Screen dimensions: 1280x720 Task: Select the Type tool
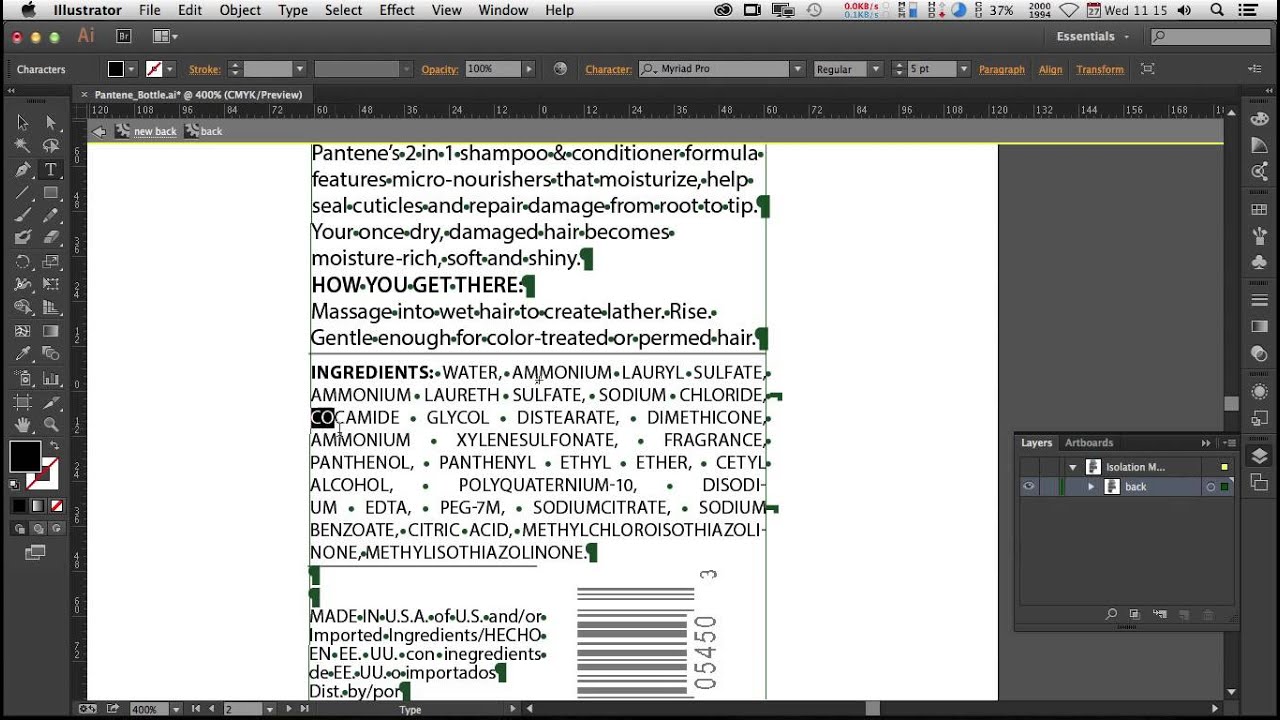click(50, 170)
